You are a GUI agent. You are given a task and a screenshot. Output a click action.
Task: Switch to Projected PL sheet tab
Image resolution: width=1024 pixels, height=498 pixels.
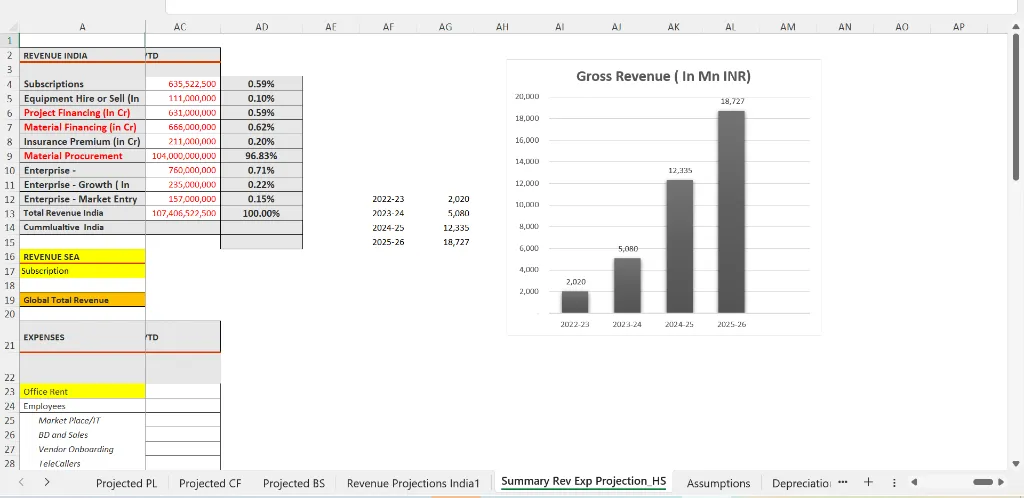(x=126, y=483)
